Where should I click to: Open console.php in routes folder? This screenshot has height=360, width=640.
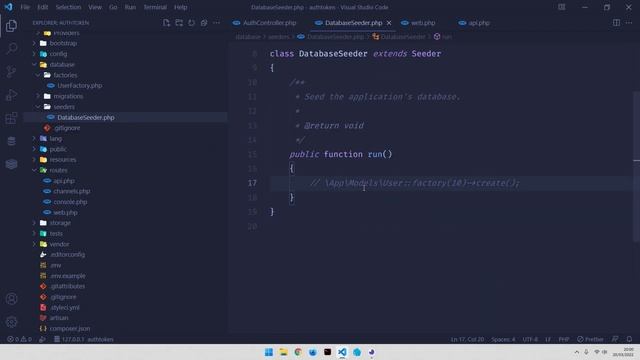click(70, 202)
